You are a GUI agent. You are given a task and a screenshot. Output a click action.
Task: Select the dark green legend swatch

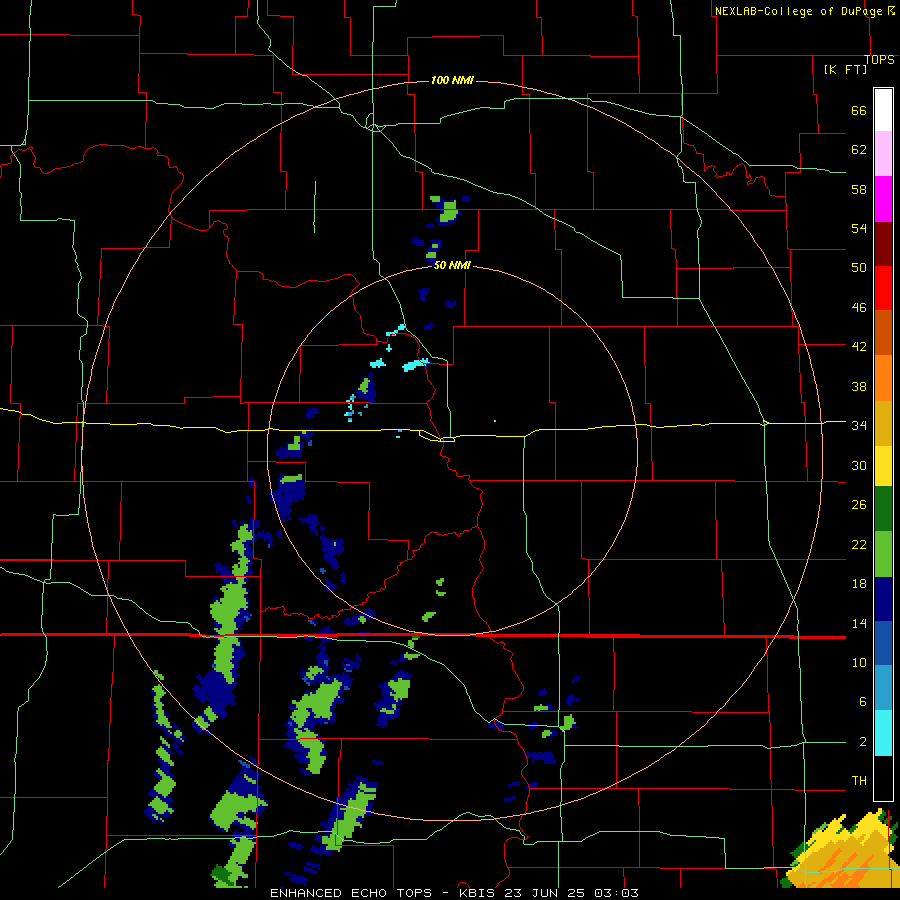point(883,509)
